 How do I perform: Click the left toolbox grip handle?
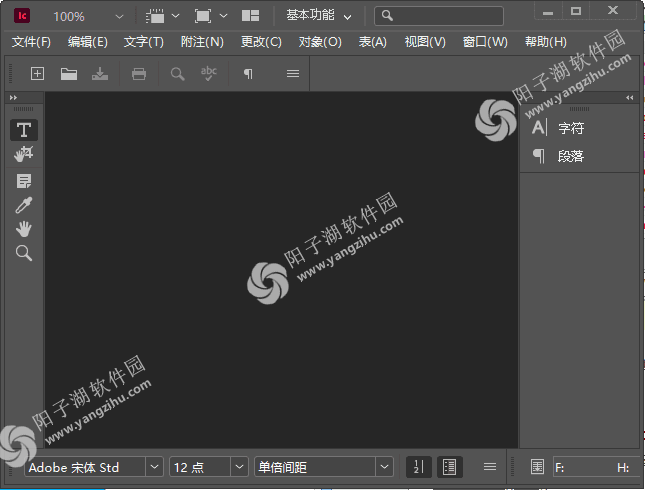[23, 109]
